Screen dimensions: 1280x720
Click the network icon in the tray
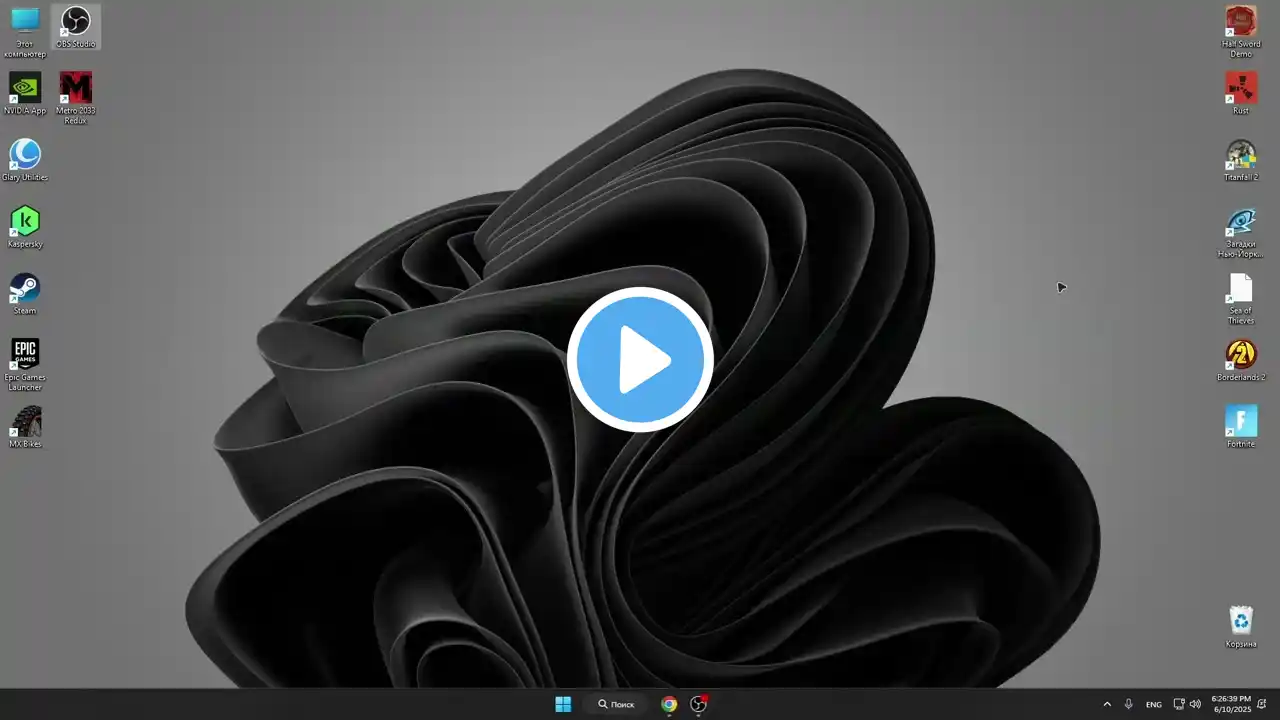[x=1179, y=704]
